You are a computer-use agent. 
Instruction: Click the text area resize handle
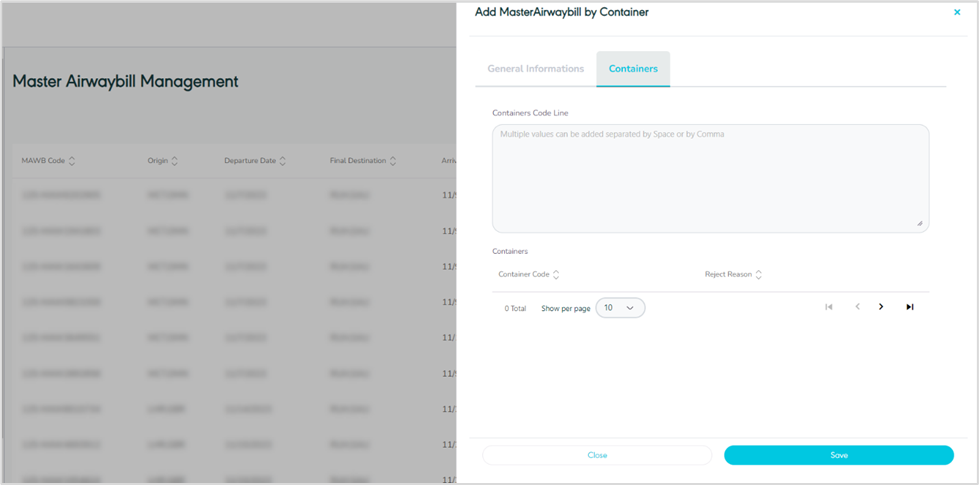(920, 224)
